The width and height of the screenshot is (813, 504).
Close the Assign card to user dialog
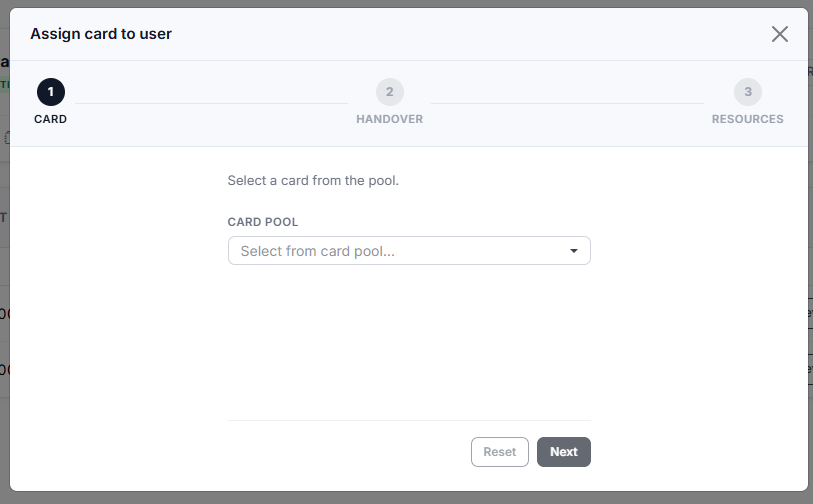(x=779, y=34)
